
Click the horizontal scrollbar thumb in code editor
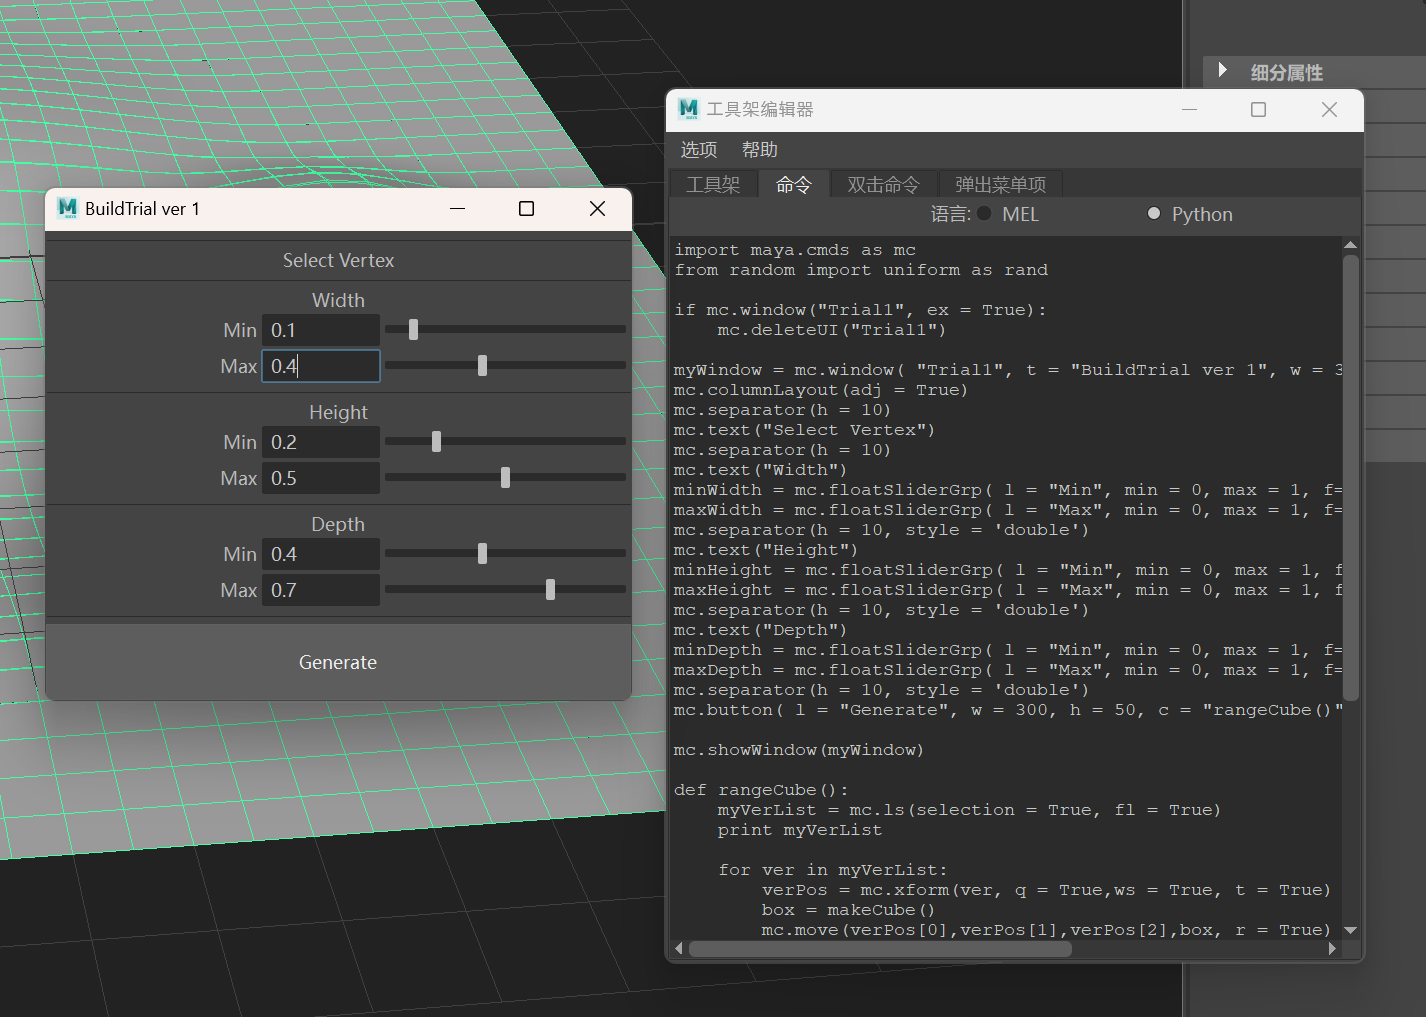[x=880, y=948]
